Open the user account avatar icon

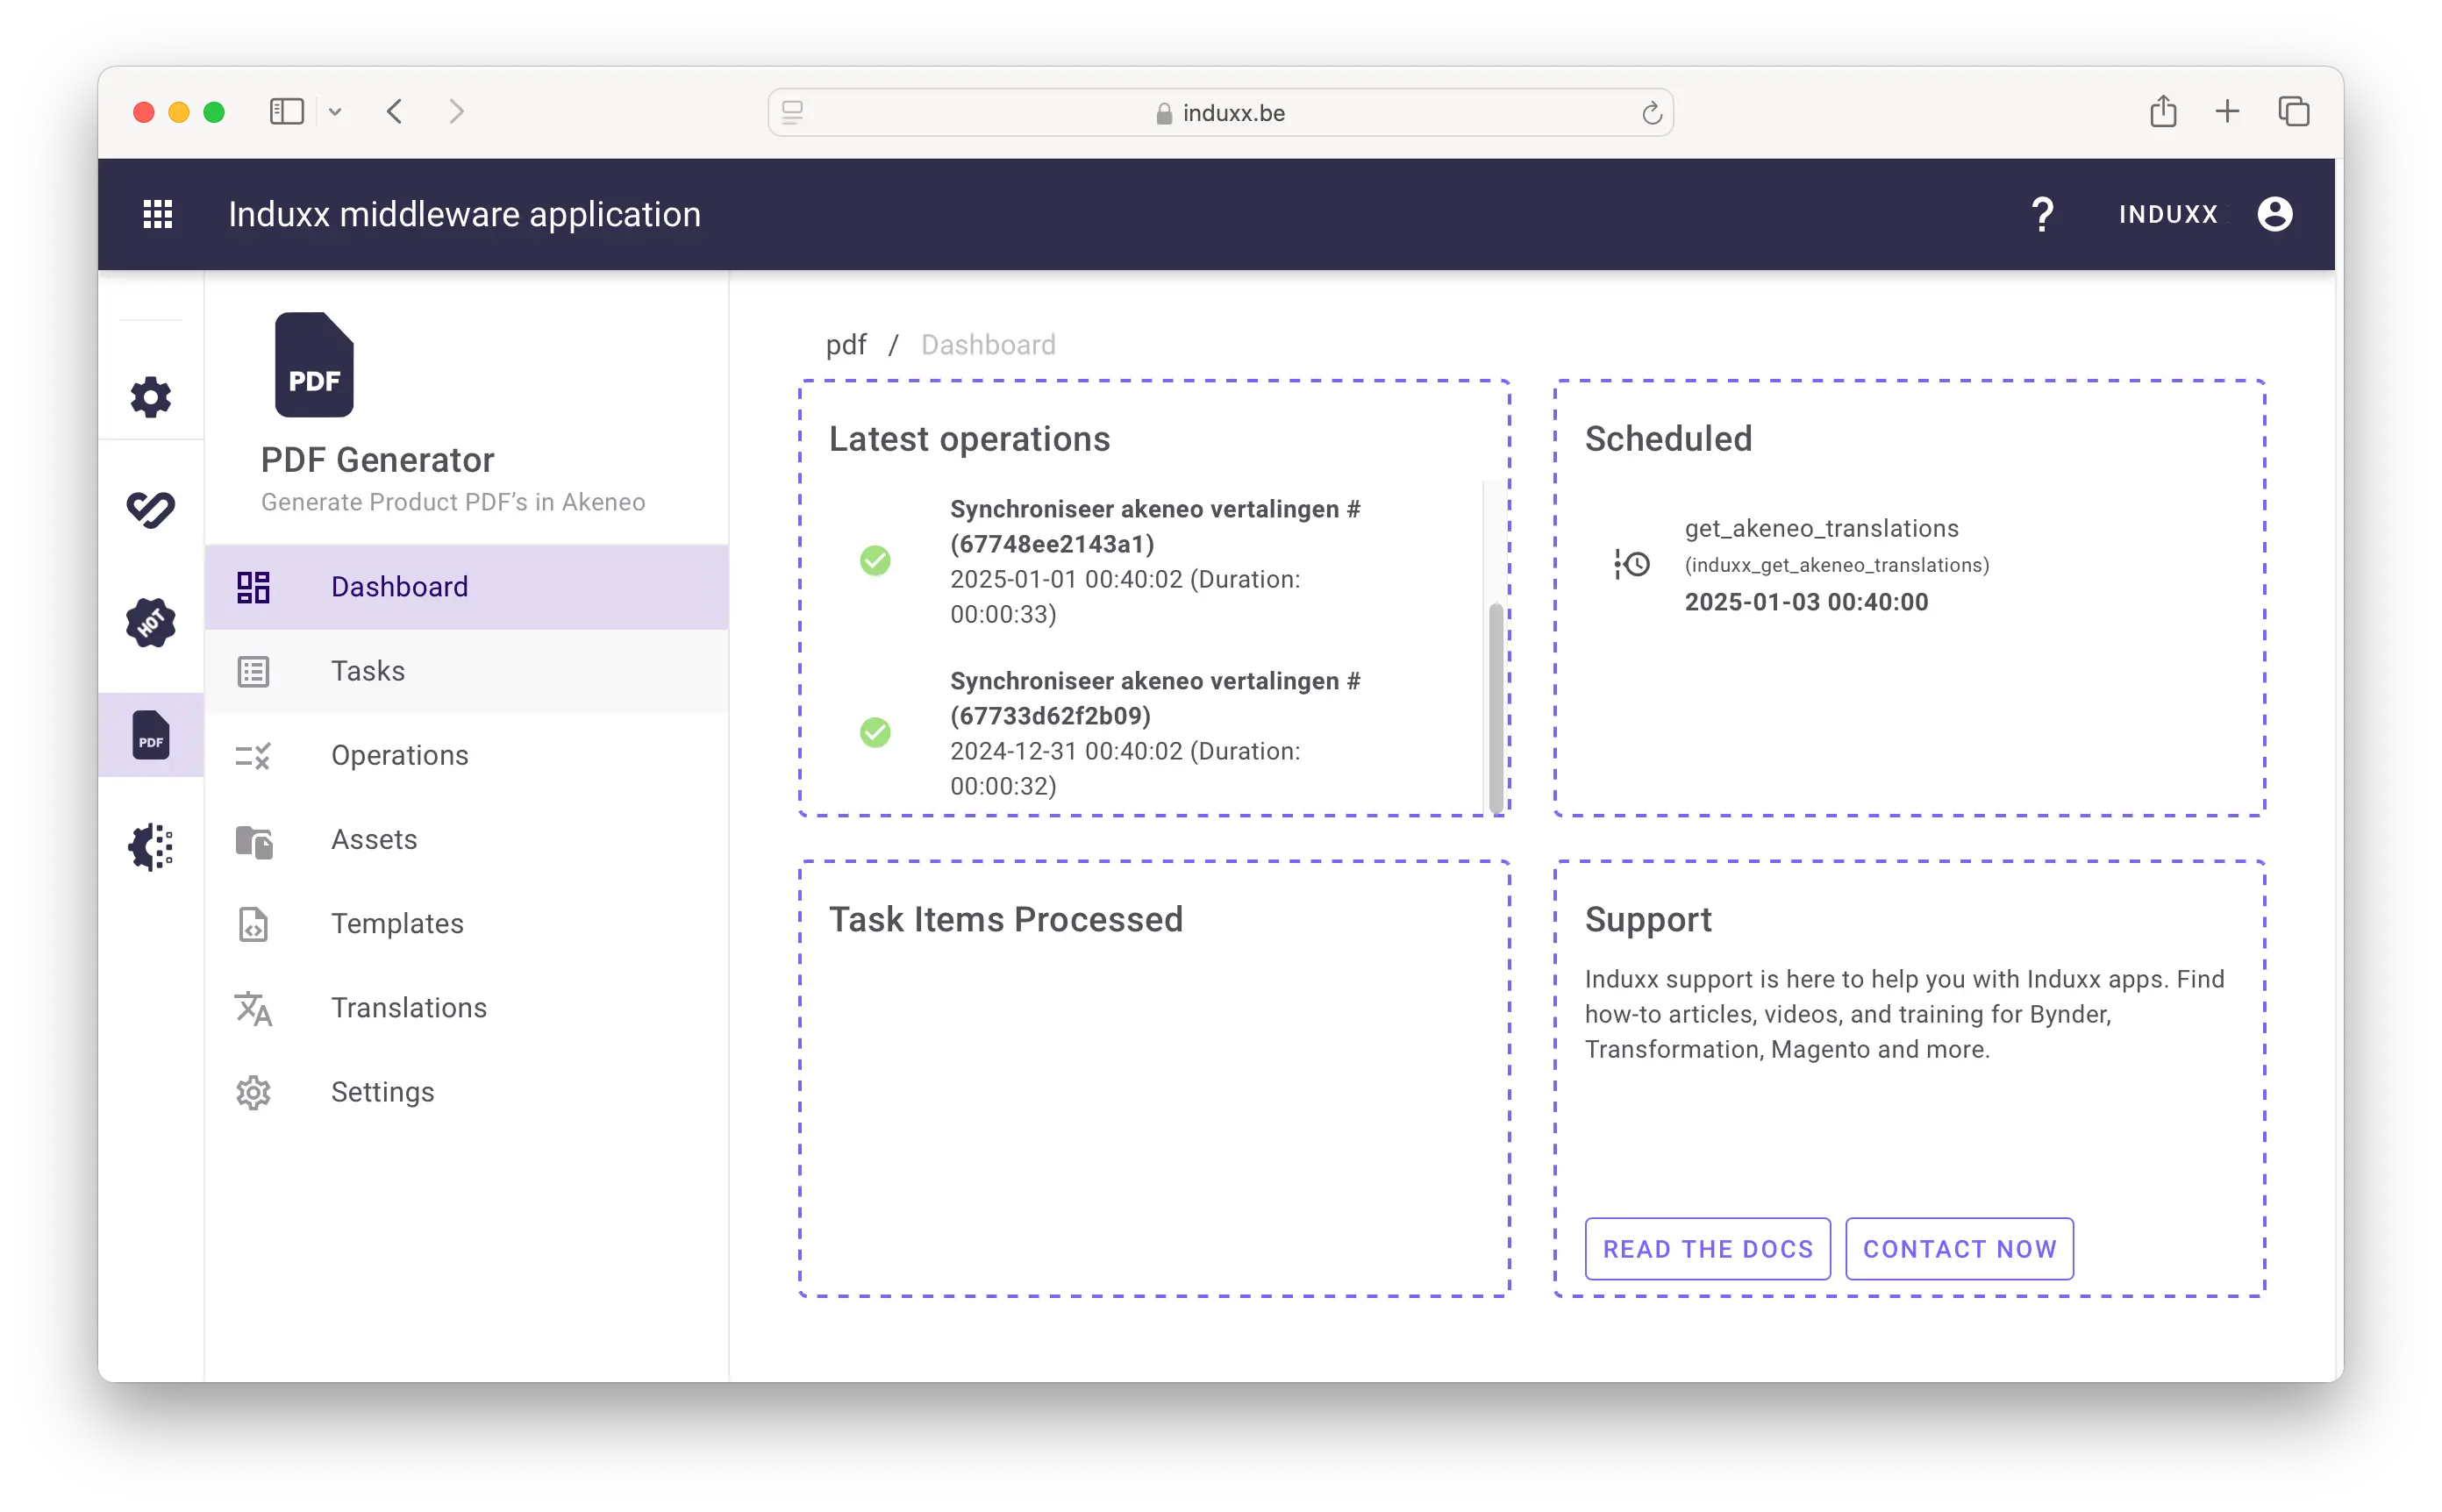click(2274, 214)
